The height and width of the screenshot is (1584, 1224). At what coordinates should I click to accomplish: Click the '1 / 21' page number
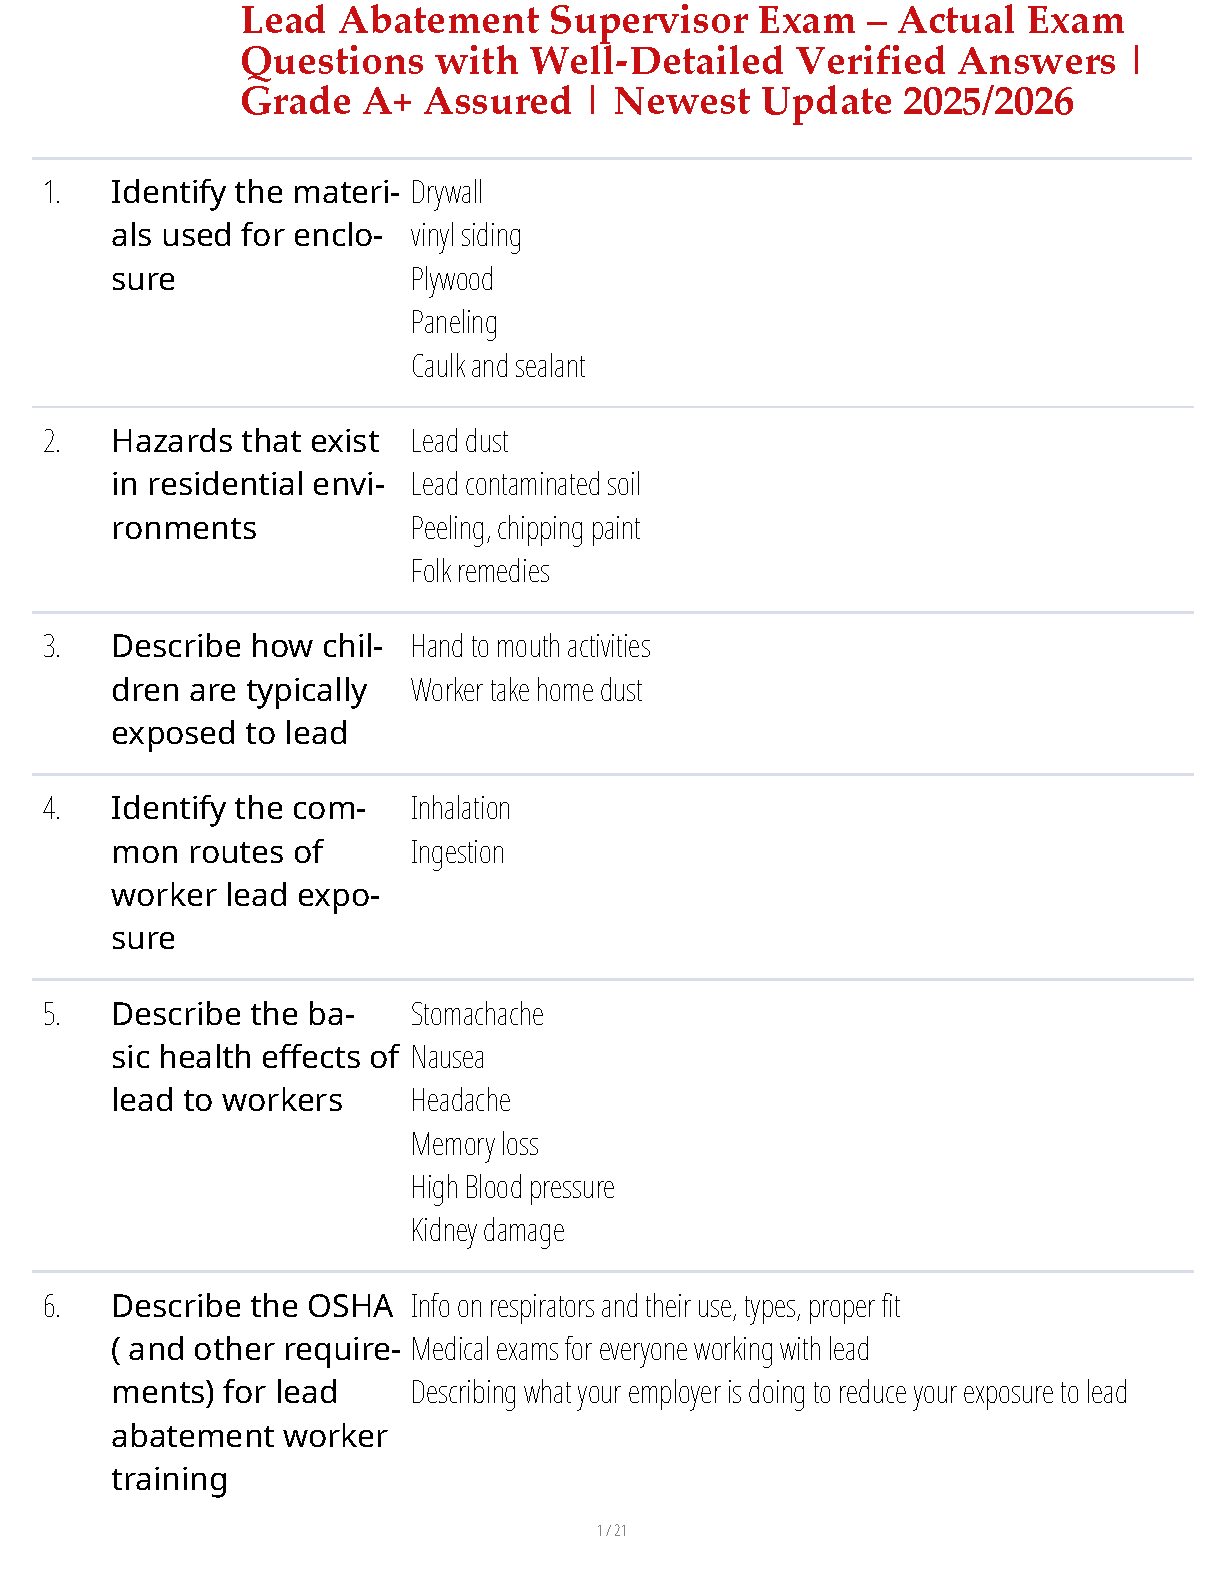point(612,1530)
